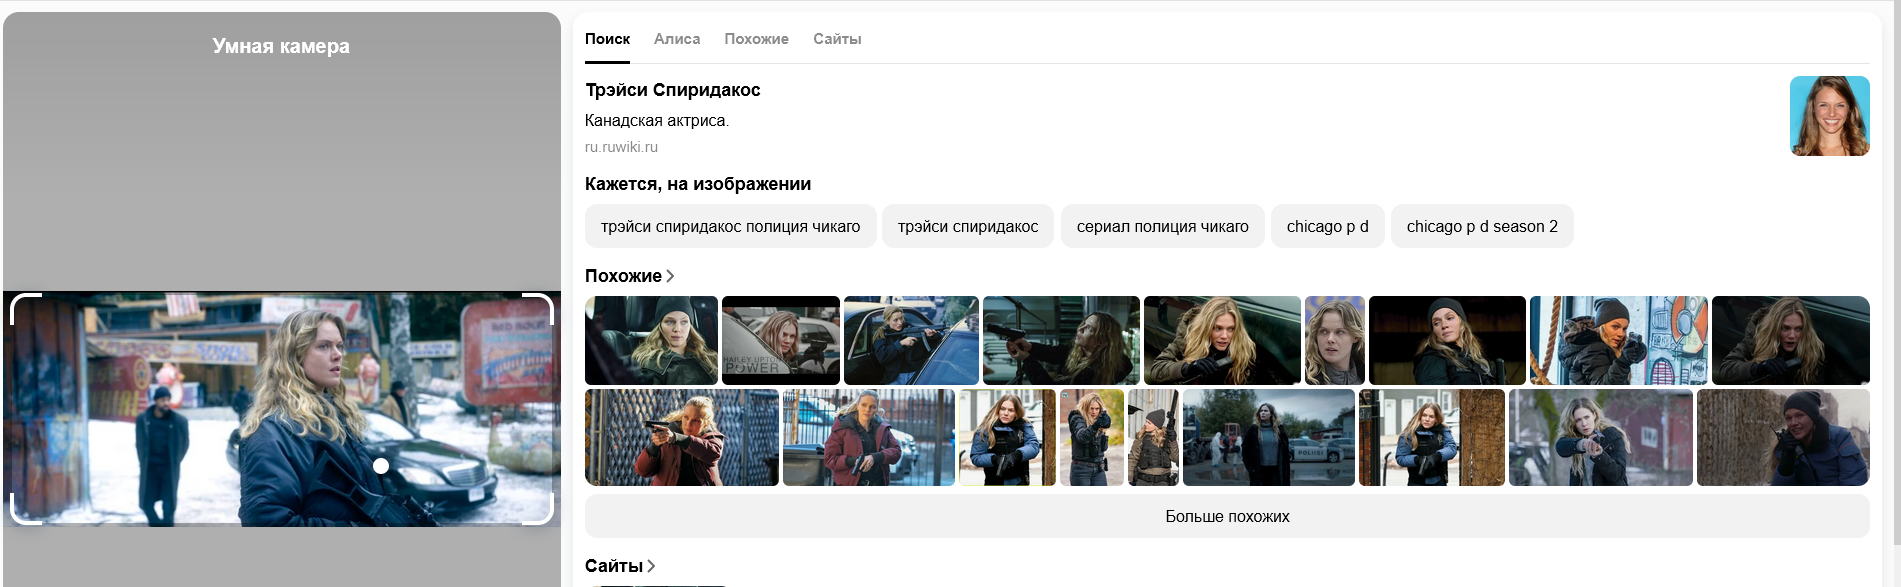The width and height of the screenshot is (1901, 587).
Task: Select chip трэйси спиридакос полиция чикаго
Action: [730, 226]
